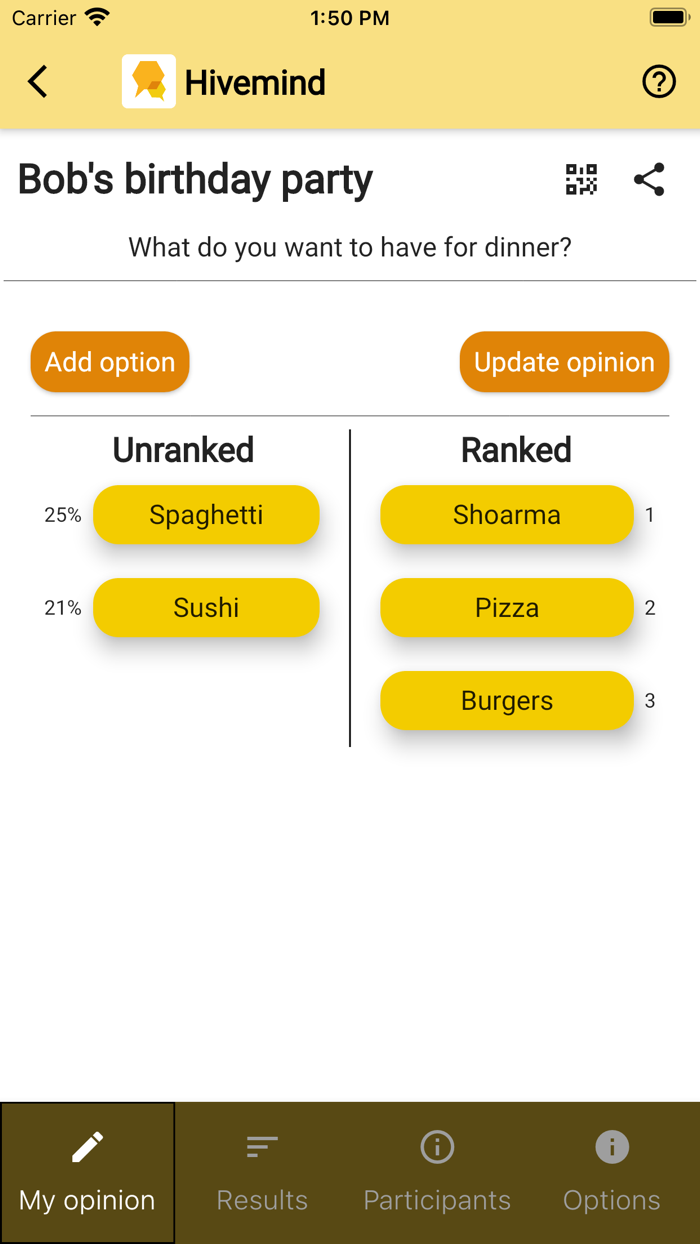
Task: Tap the Options info icon
Action: point(612,1147)
